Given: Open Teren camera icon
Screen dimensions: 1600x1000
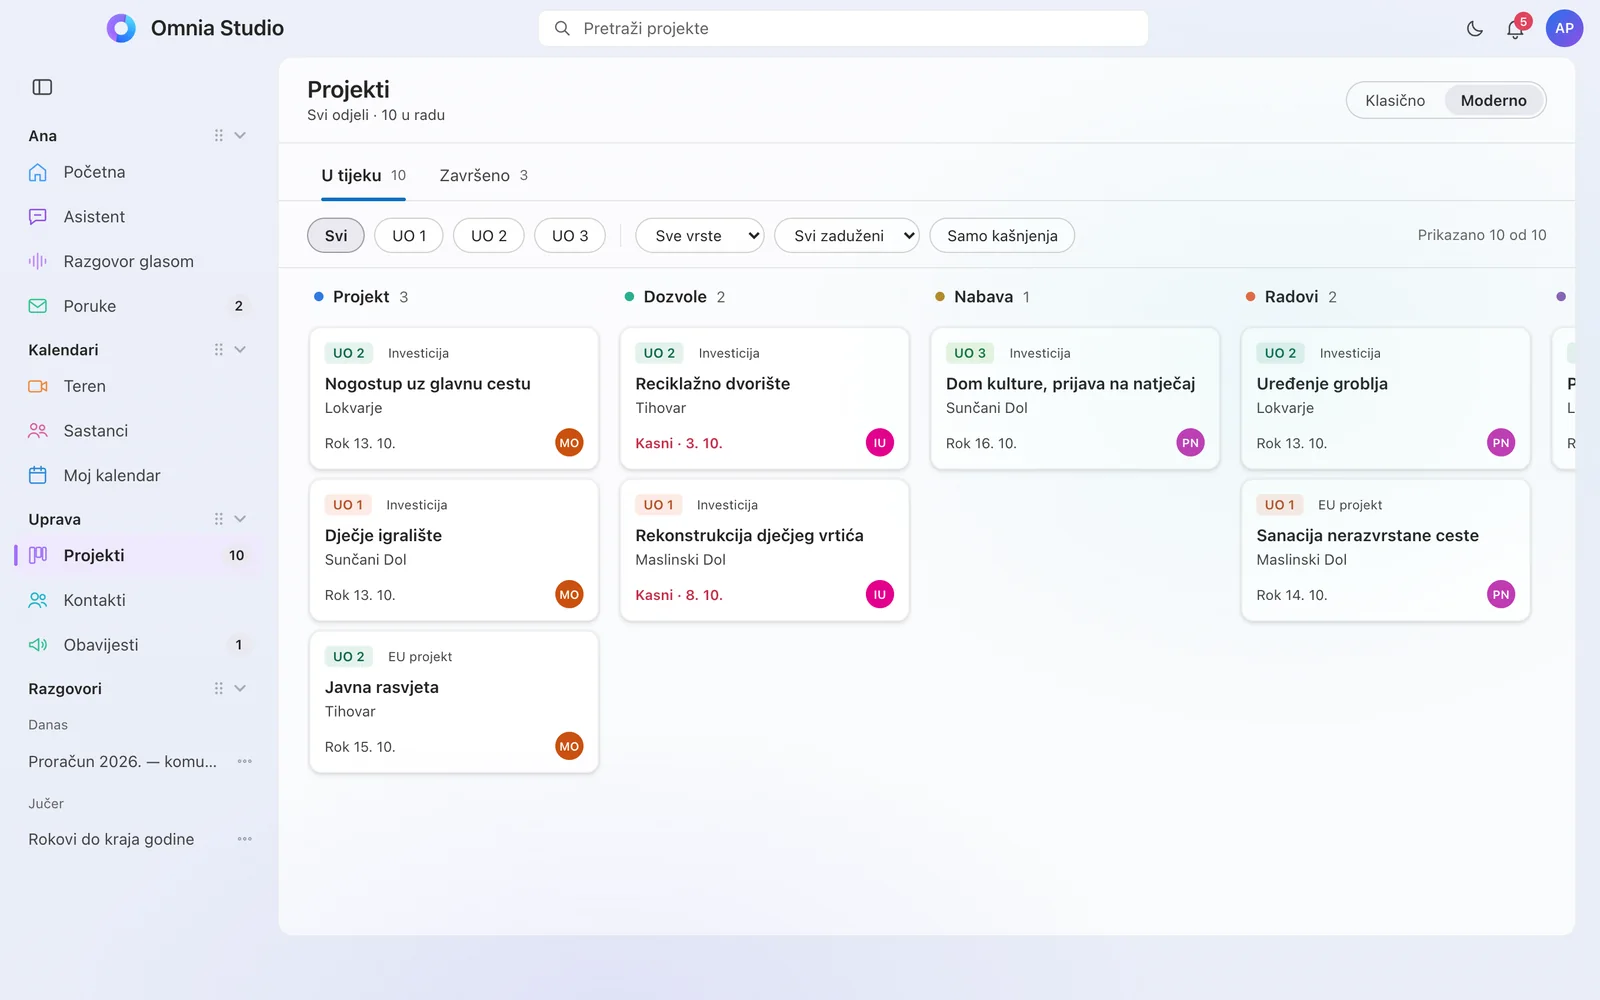Looking at the screenshot, I should click(38, 386).
